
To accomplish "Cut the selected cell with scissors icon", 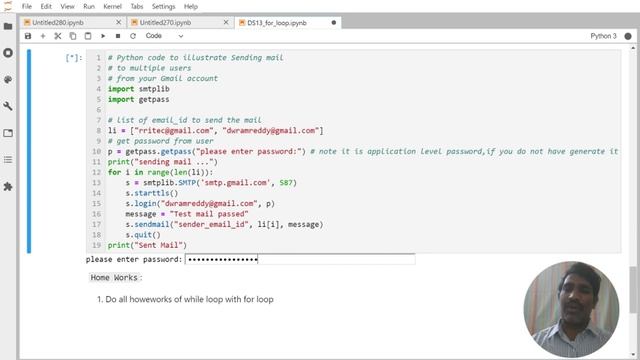I will pyautogui.click(x=58, y=36).
